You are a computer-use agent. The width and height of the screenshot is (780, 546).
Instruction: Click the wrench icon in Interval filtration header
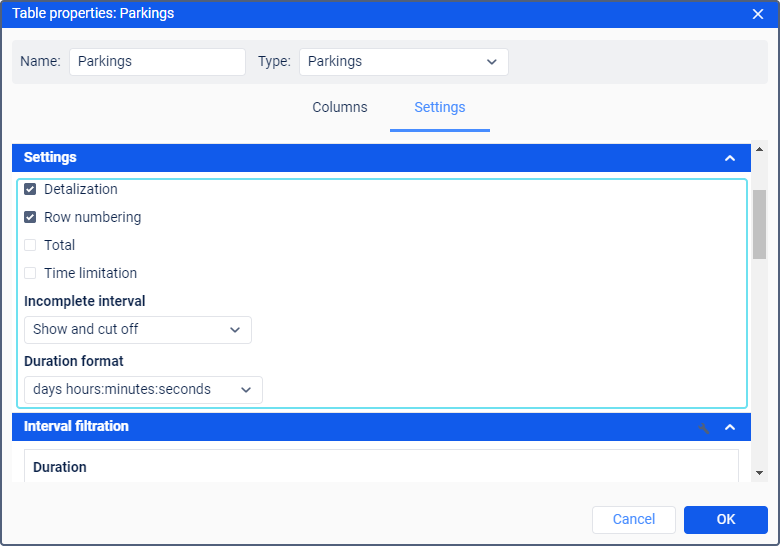pyautogui.click(x=704, y=427)
